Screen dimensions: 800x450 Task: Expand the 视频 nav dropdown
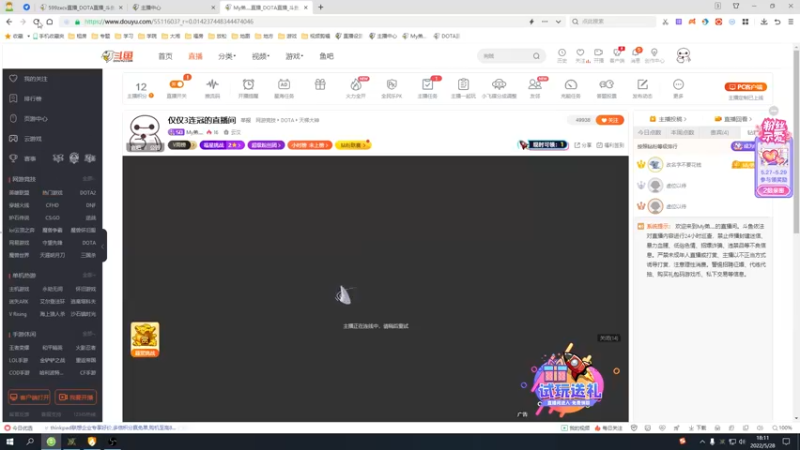[x=261, y=56]
